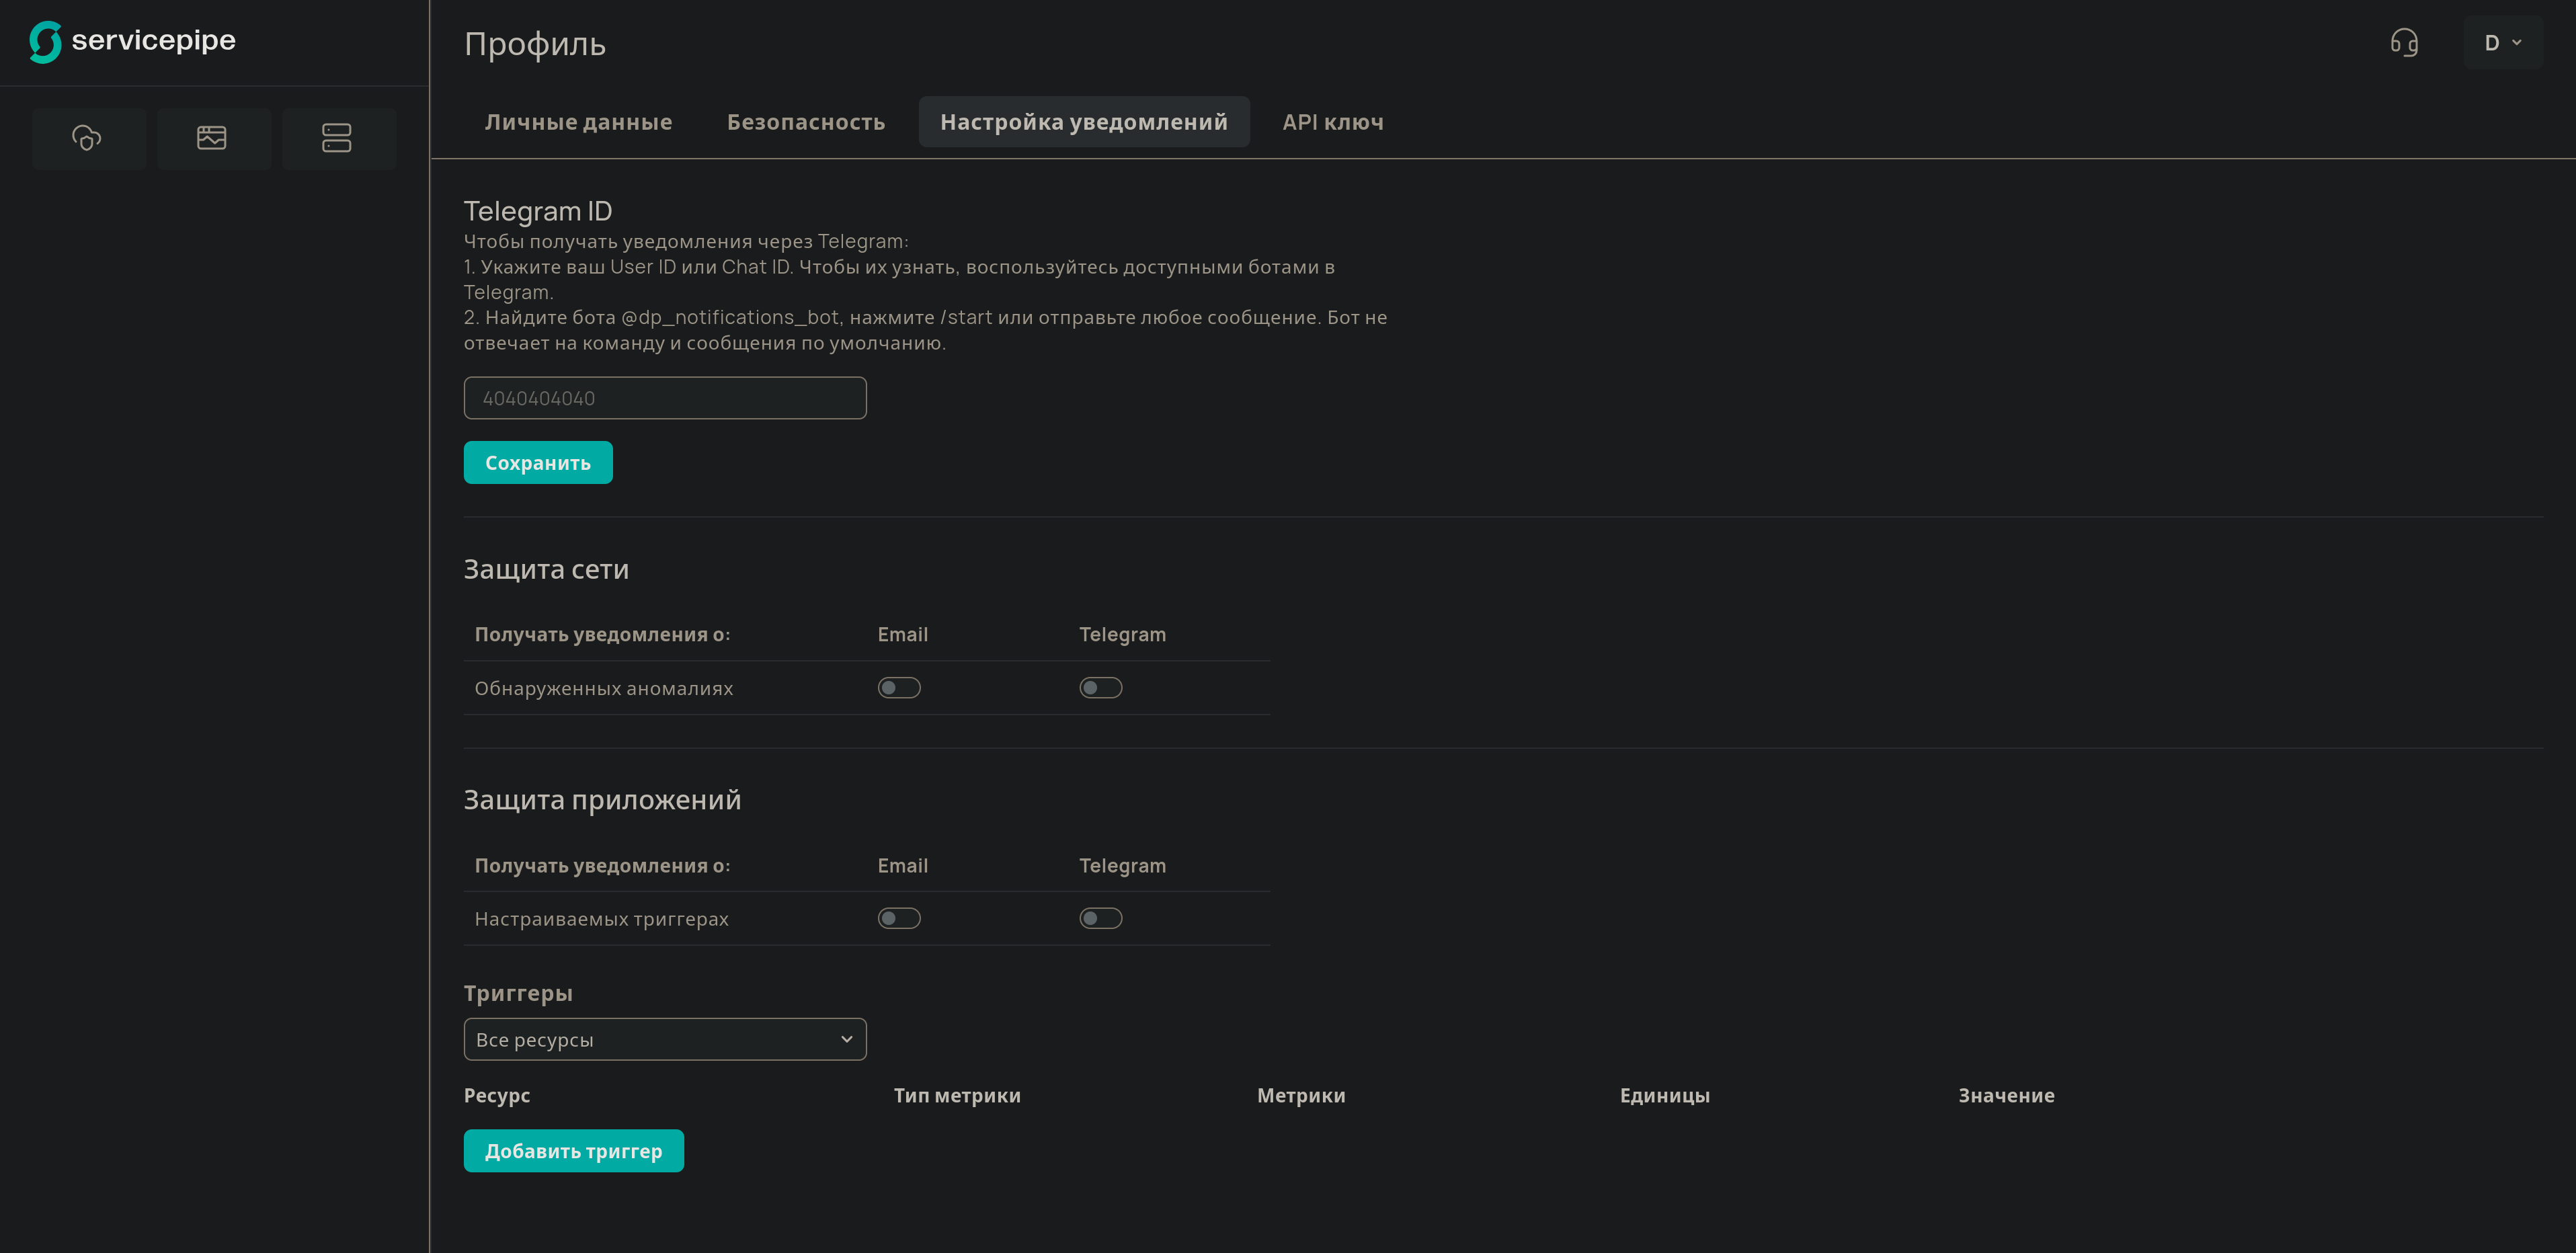
Task: Open the web dashboard chart icon
Action: coord(212,138)
